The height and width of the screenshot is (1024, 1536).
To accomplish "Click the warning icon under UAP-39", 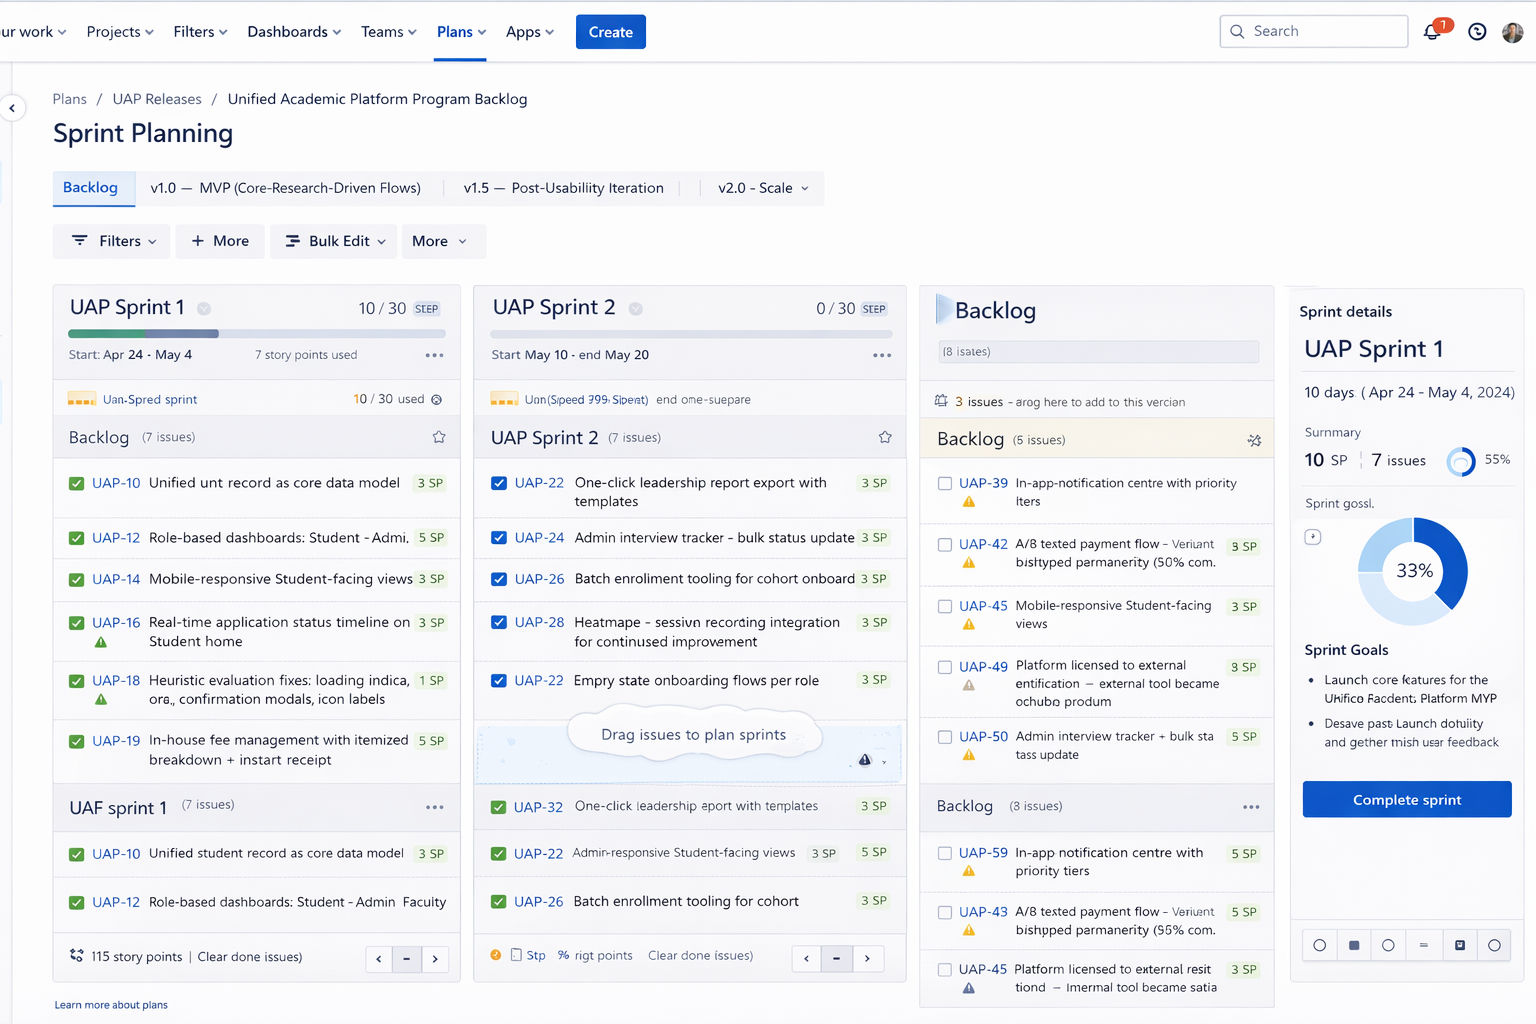I will (968, 502).
